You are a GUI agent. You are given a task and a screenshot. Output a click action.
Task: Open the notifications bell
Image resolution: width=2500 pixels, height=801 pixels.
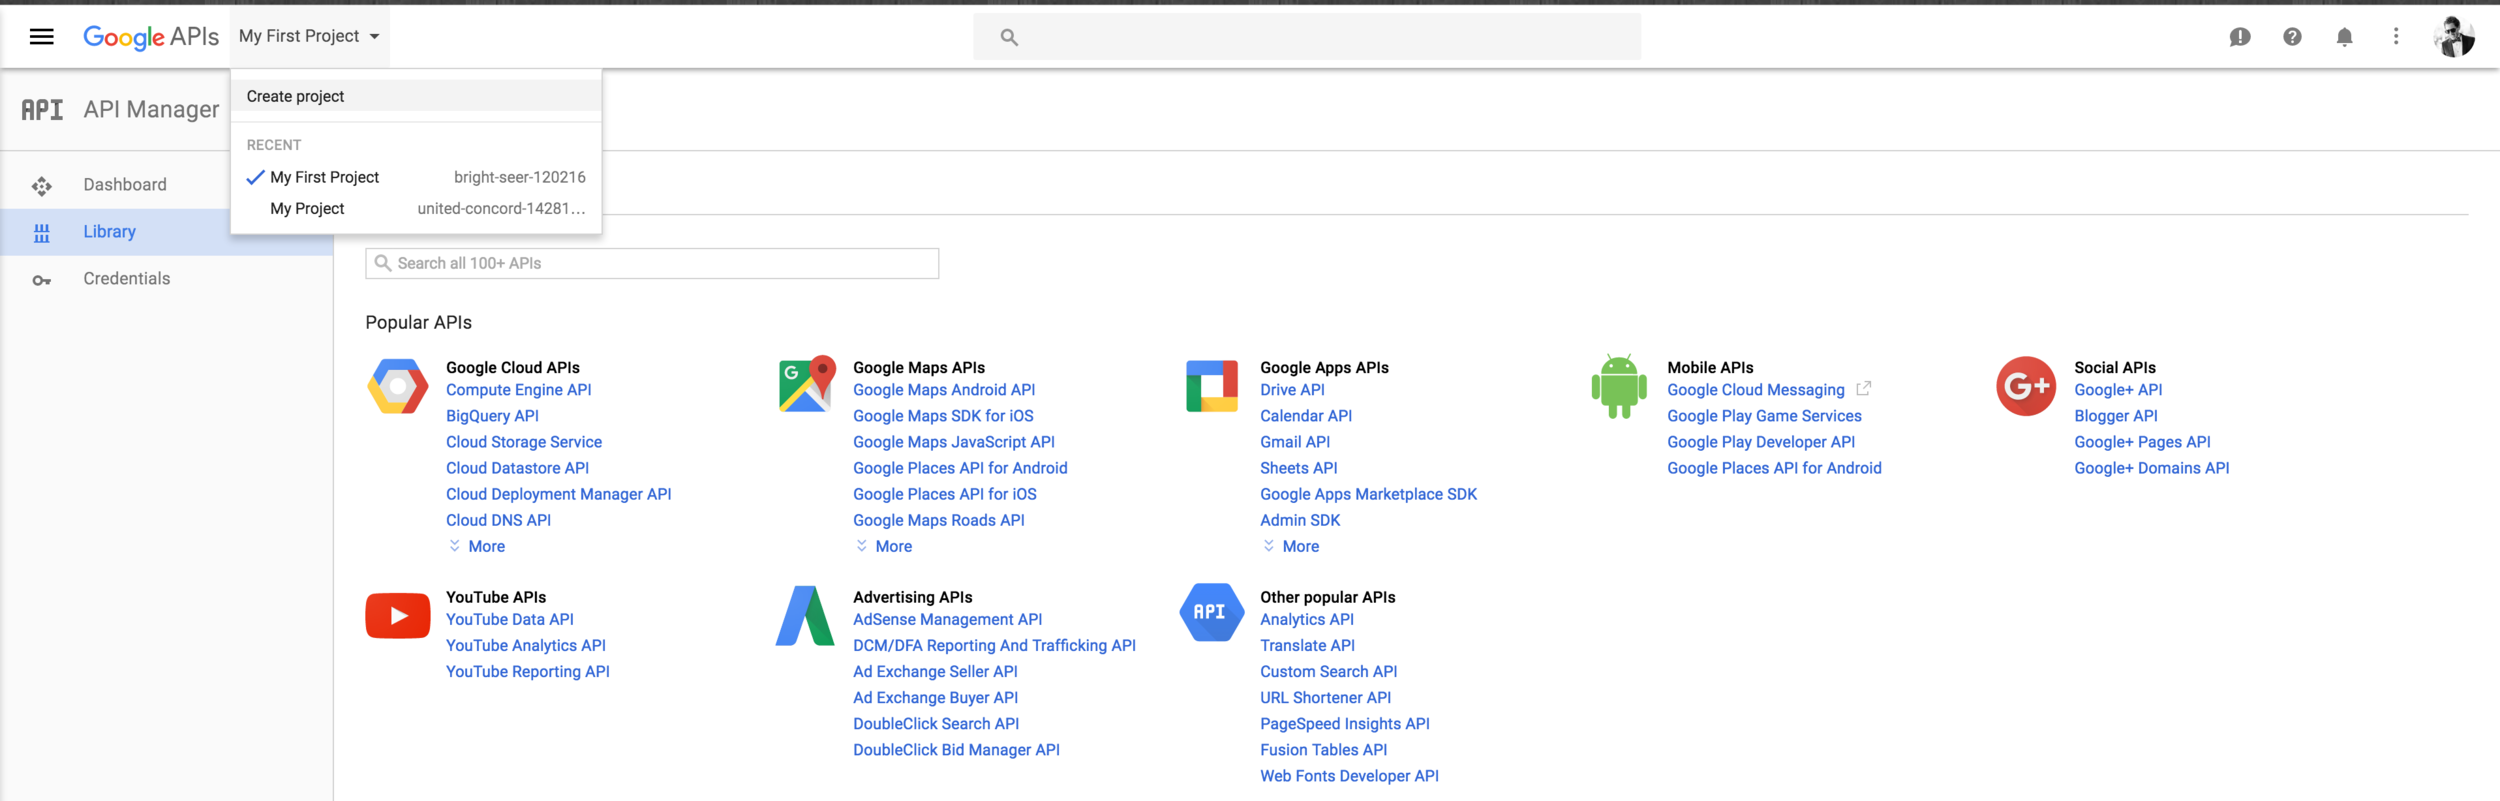tap(2344, 37)
